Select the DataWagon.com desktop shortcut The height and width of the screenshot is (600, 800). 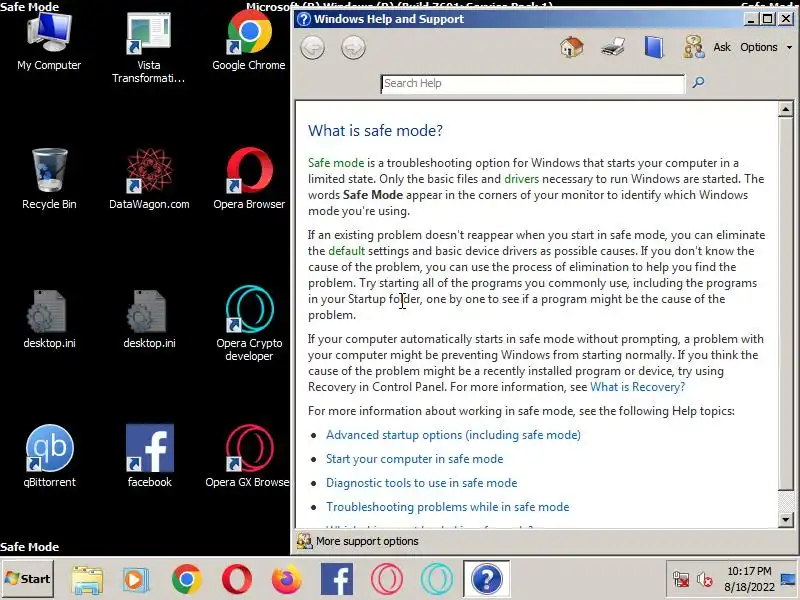click(x=149, y=180)
